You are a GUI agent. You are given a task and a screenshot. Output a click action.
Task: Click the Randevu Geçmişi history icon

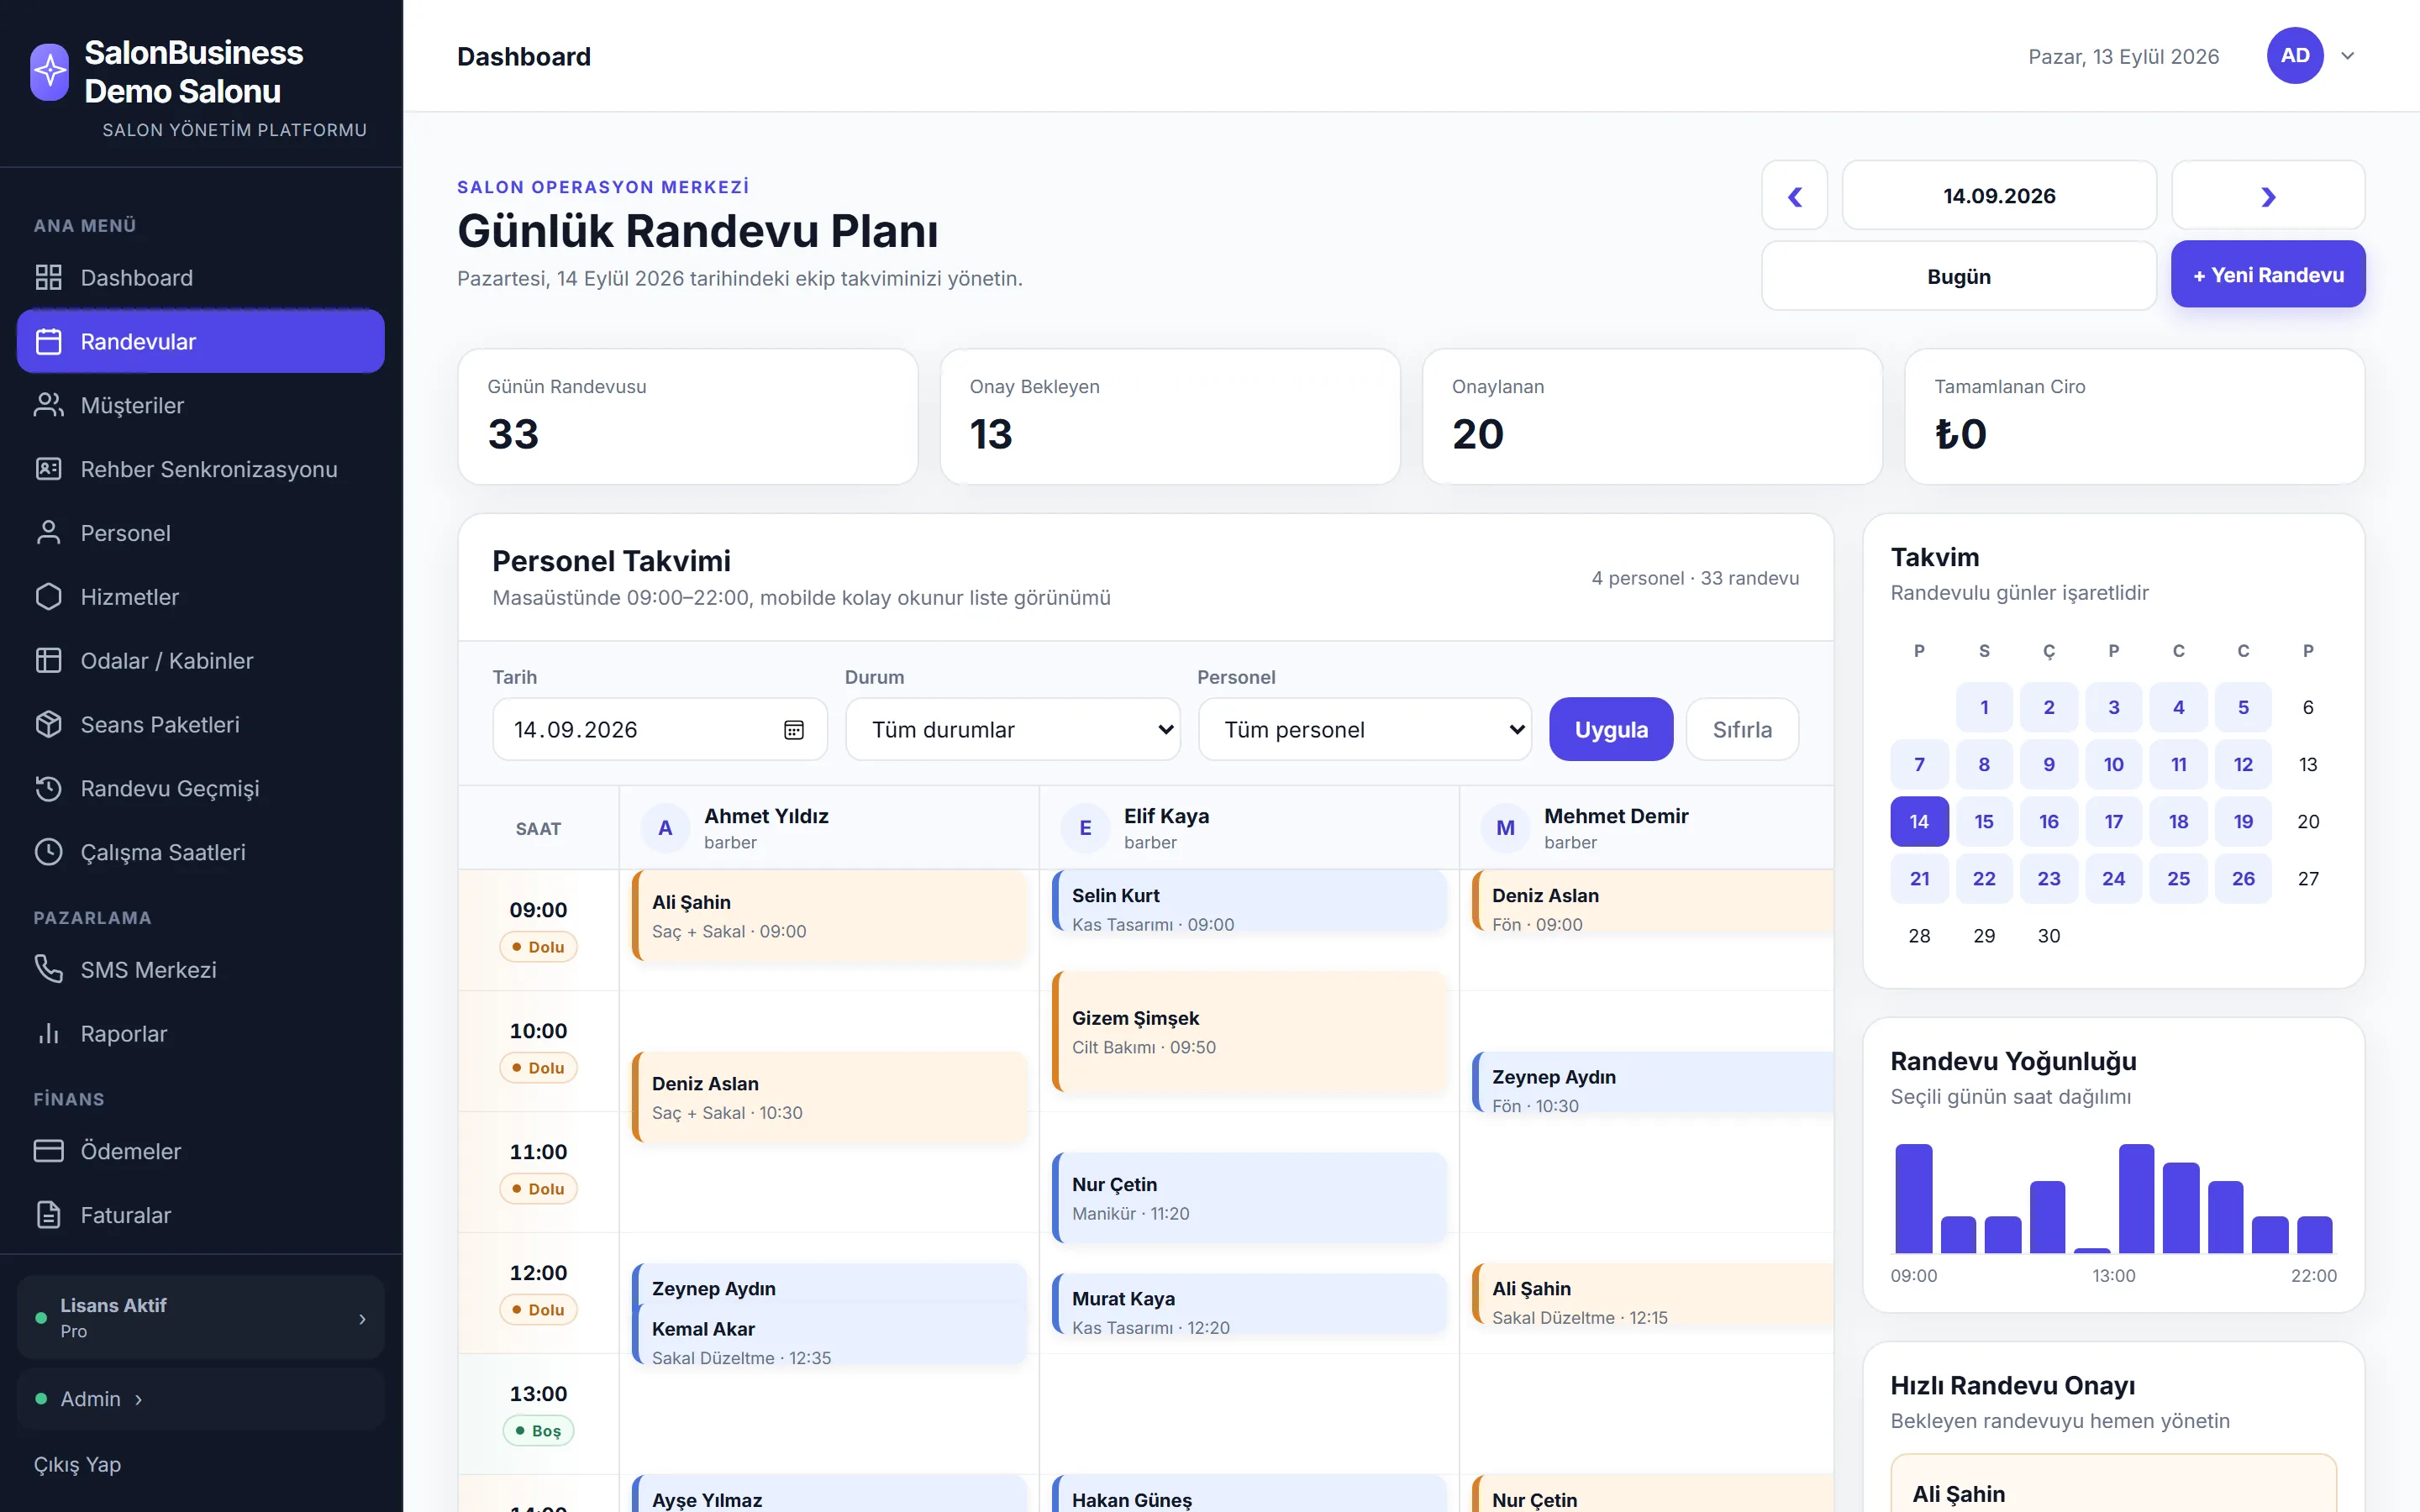(48, 788)
